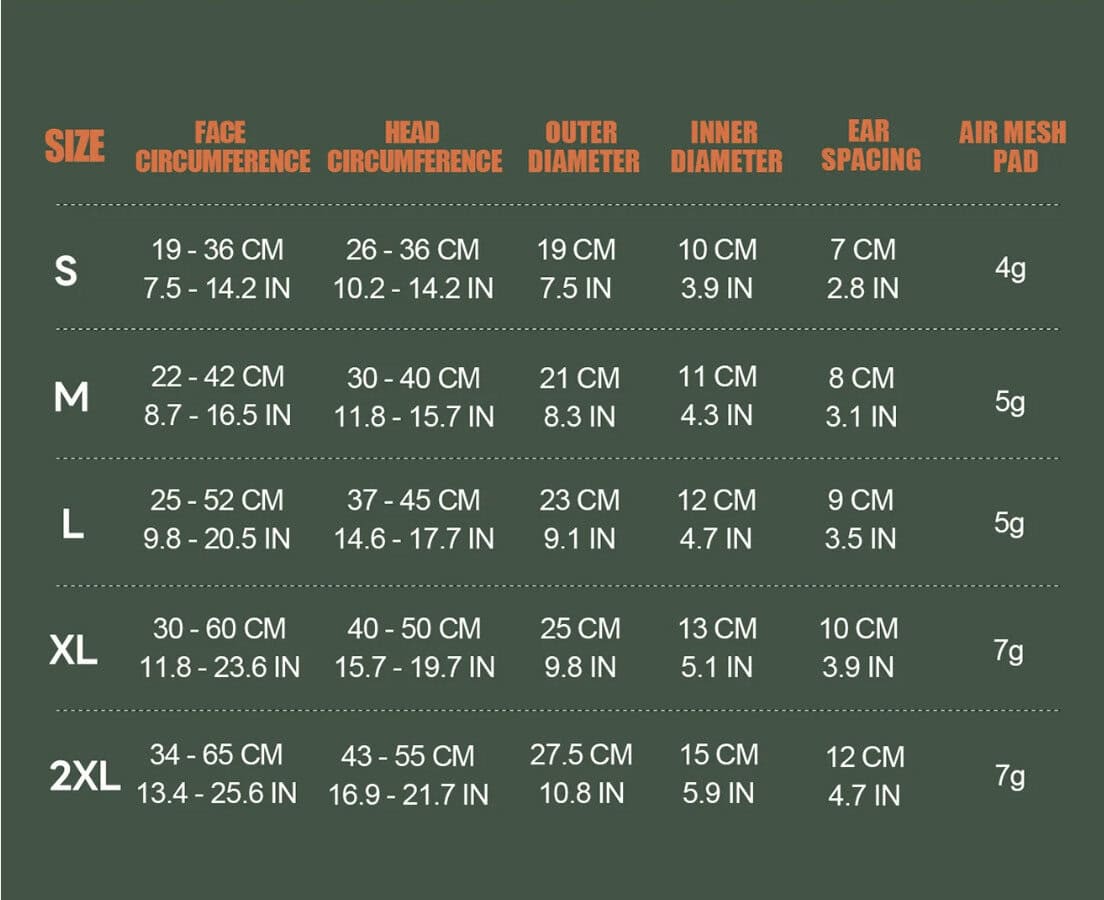Click the 23 CM outer diameter value
1104x900 pixels.
pos(579,501)
